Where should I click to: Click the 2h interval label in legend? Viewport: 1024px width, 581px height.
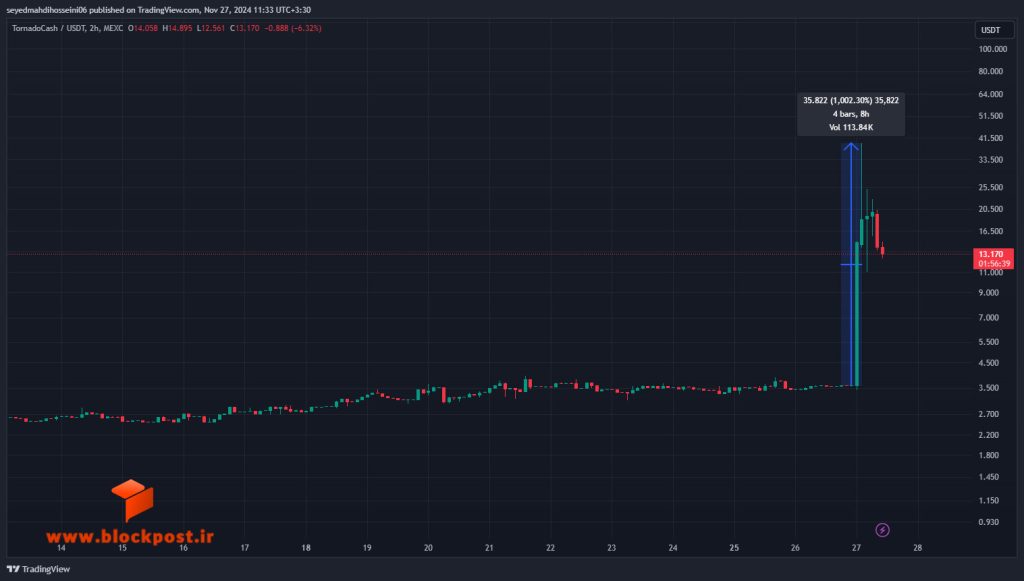point(94,29)
